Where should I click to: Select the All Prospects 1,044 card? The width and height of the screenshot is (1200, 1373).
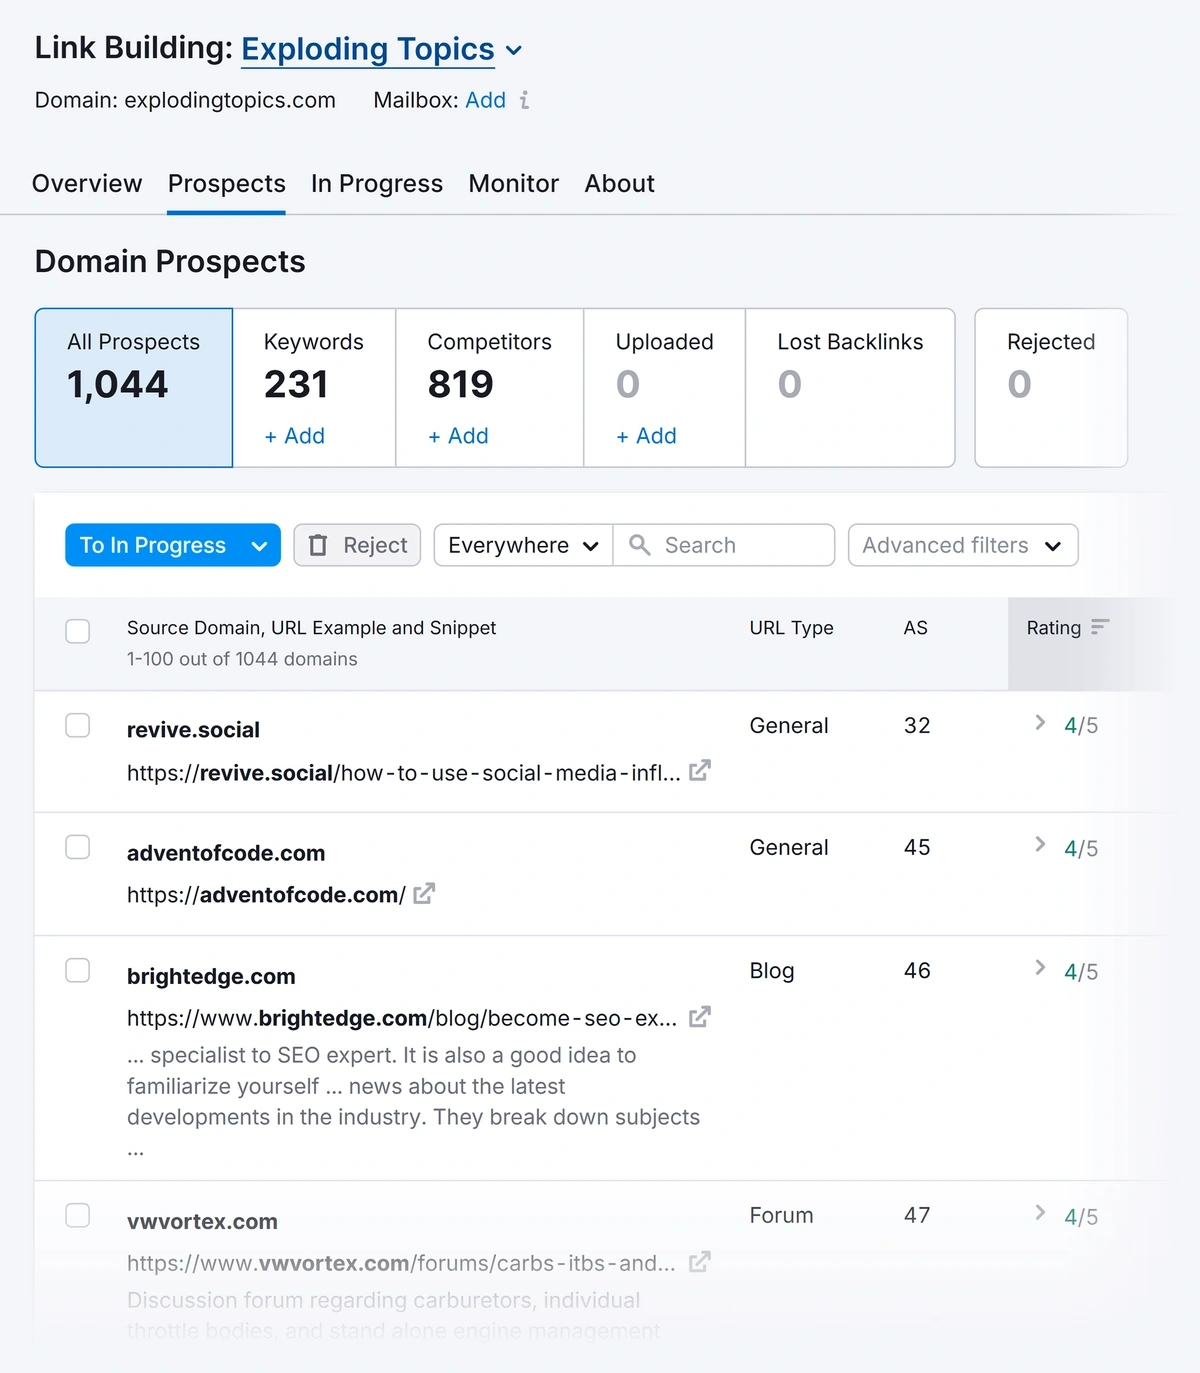click(134, 387)
